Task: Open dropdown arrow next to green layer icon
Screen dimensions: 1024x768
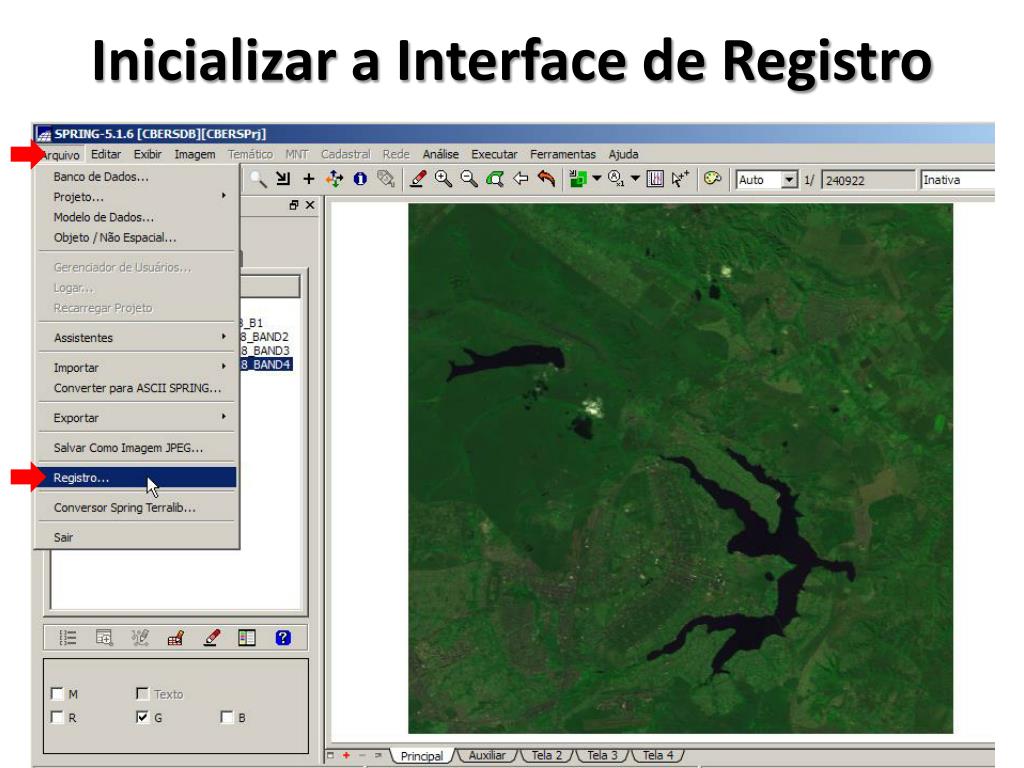Action: click(x=597, y=178)
